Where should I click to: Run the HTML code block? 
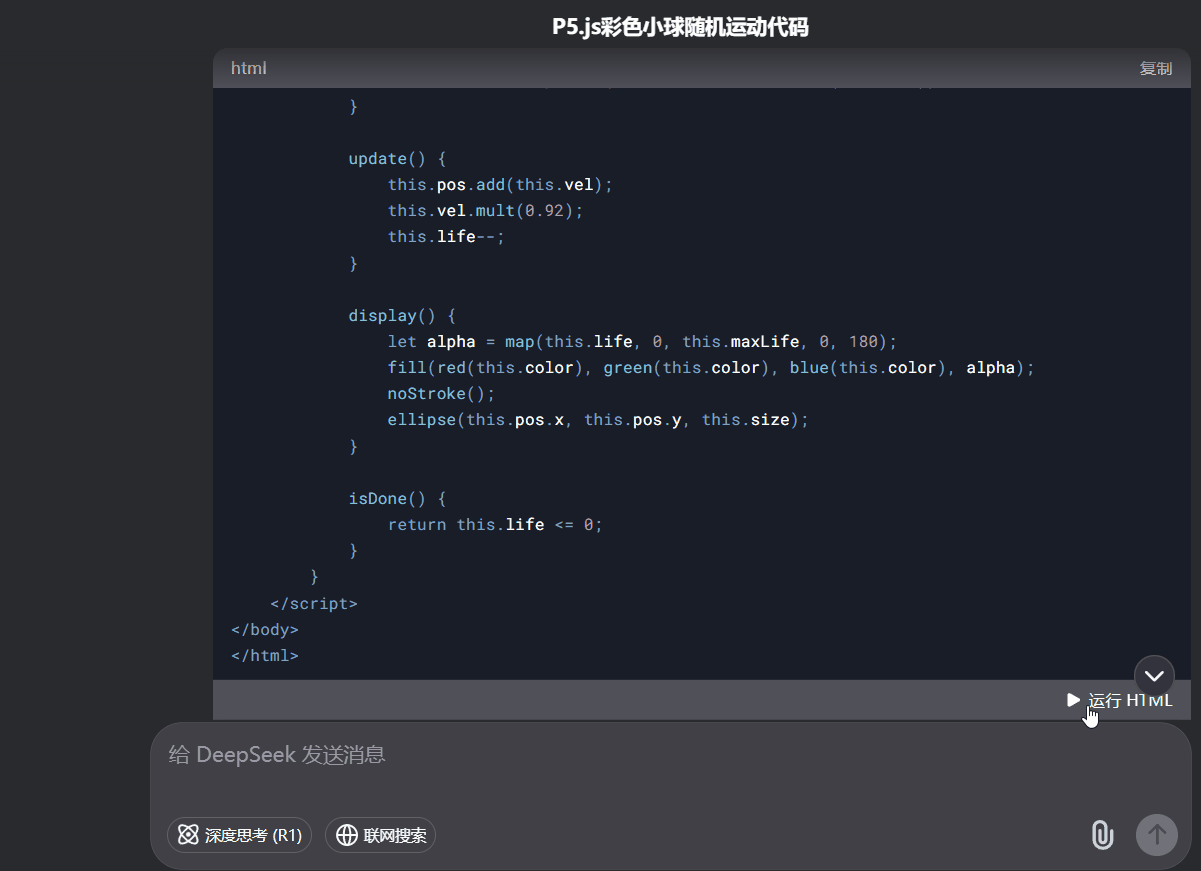tap(1119, 700)
